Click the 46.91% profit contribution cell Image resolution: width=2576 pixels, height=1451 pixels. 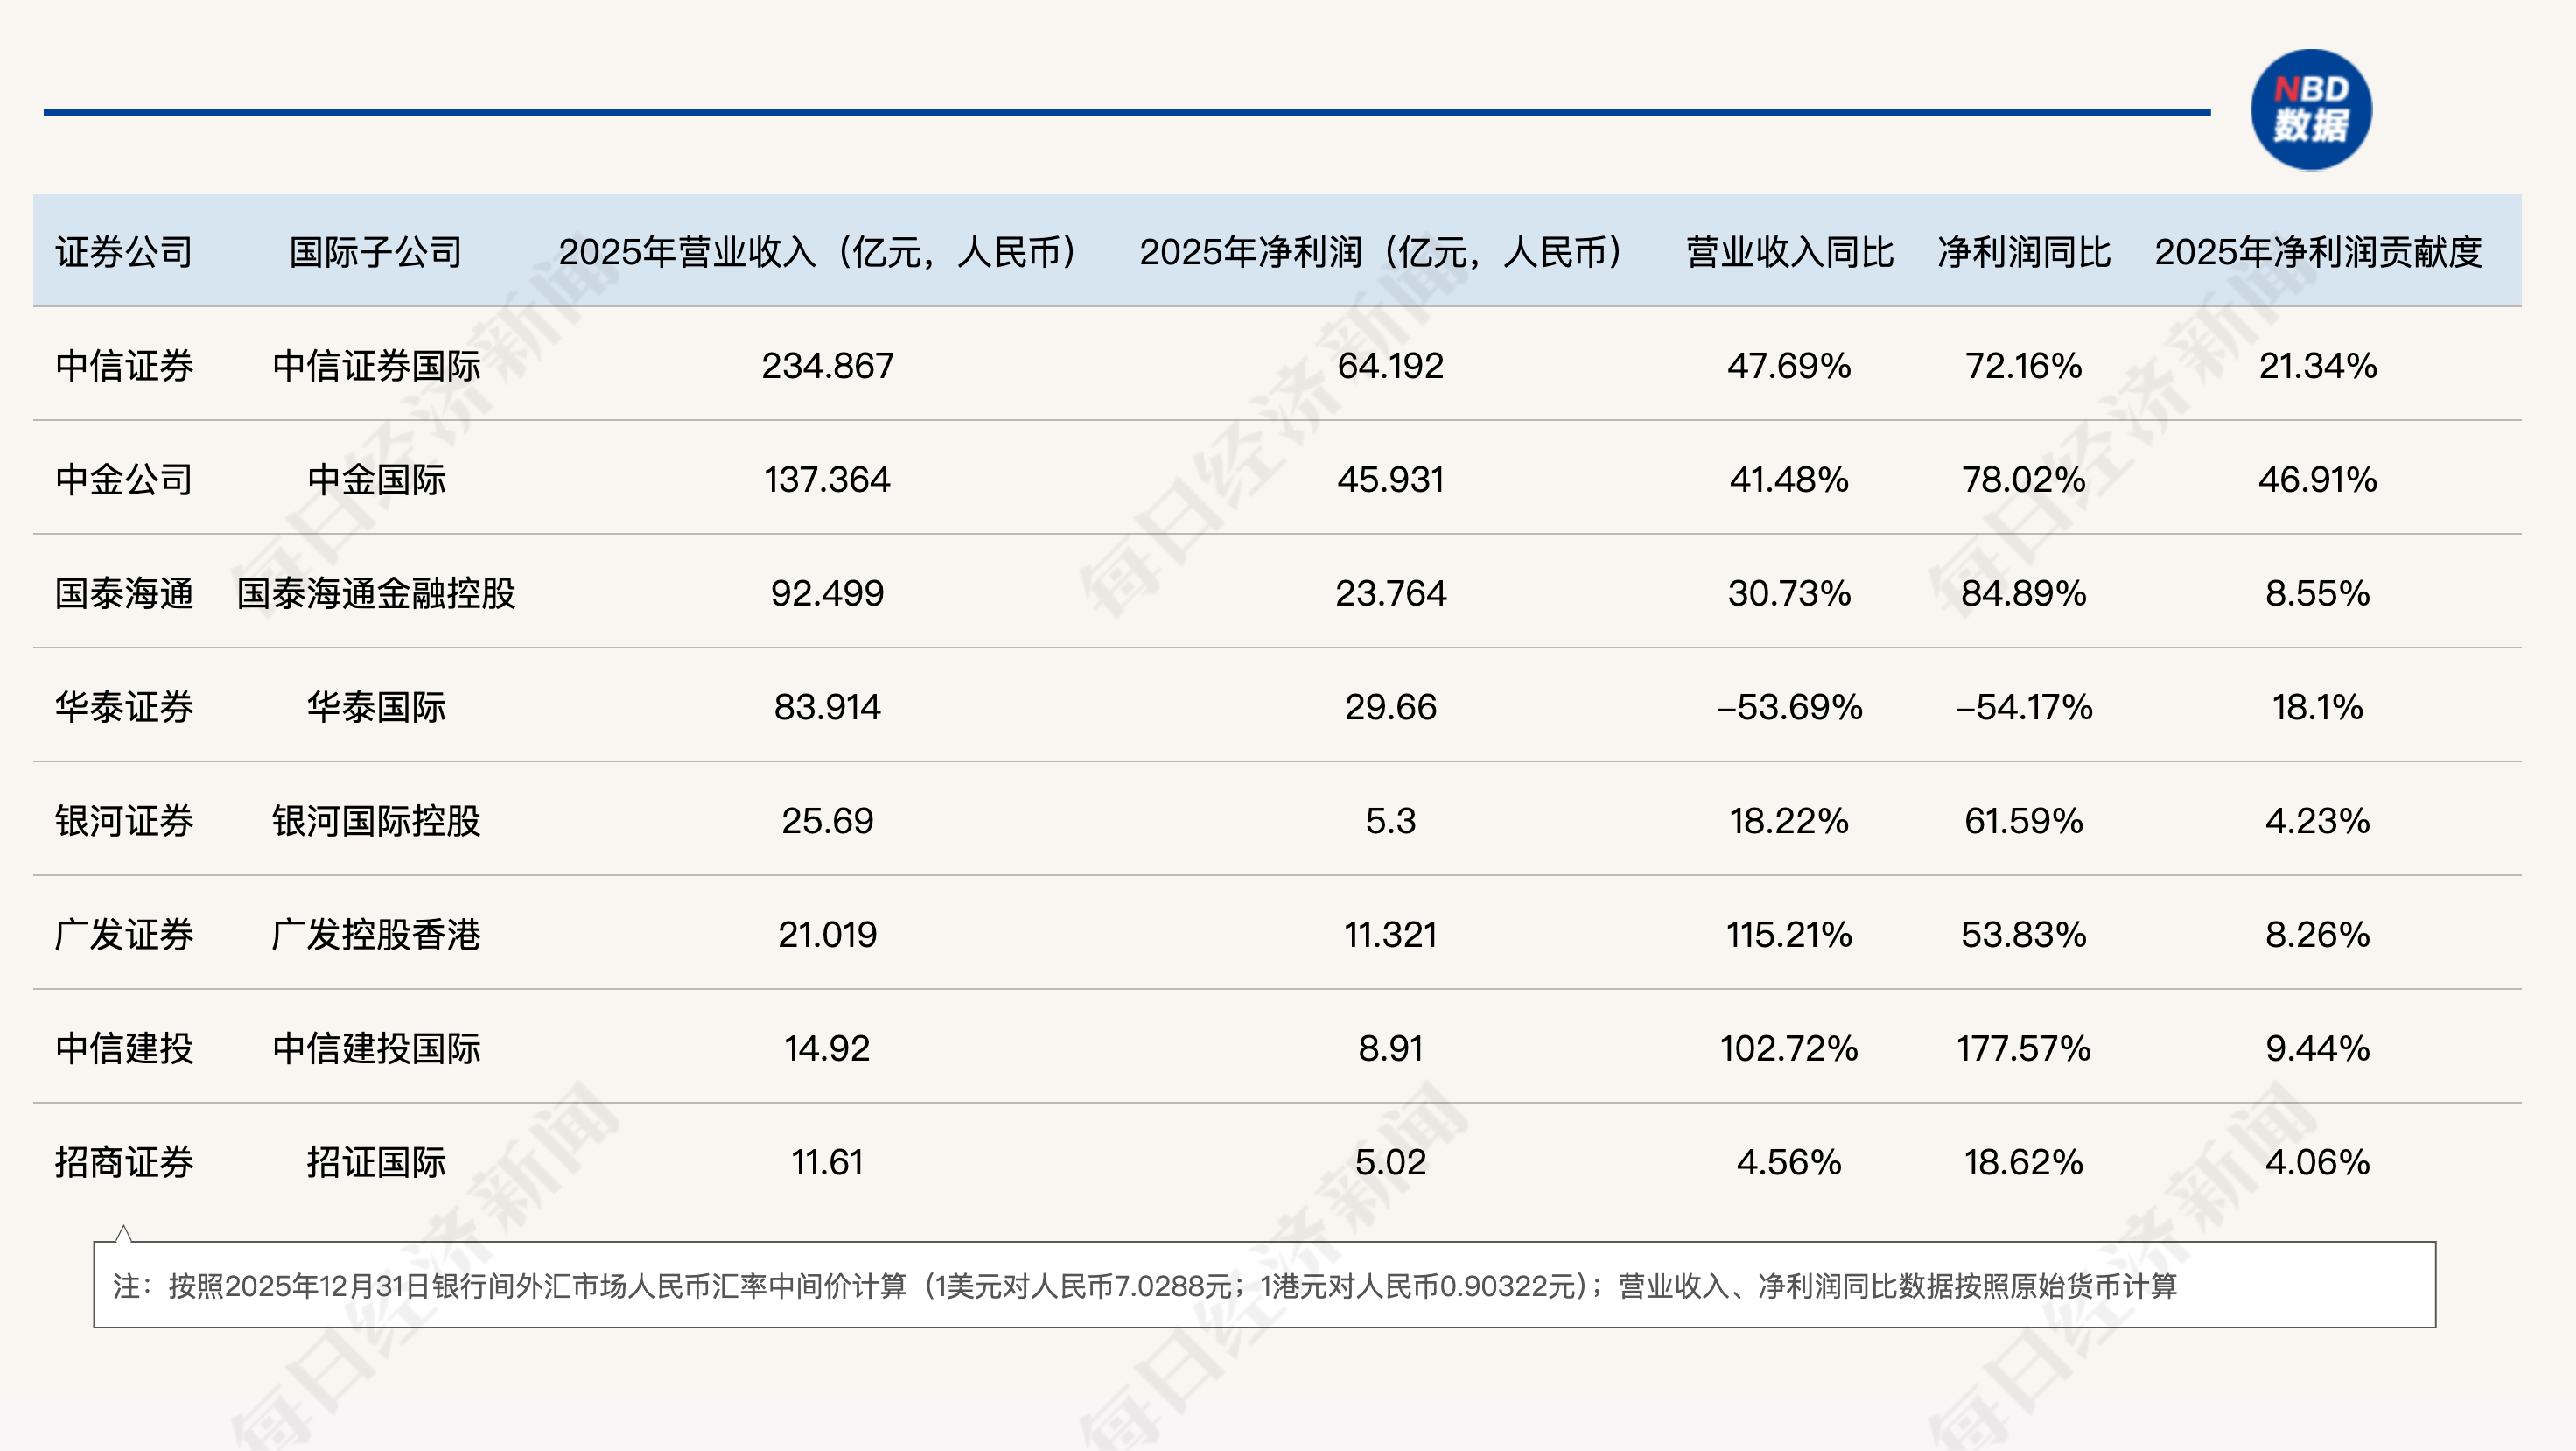pos(2317,480)
